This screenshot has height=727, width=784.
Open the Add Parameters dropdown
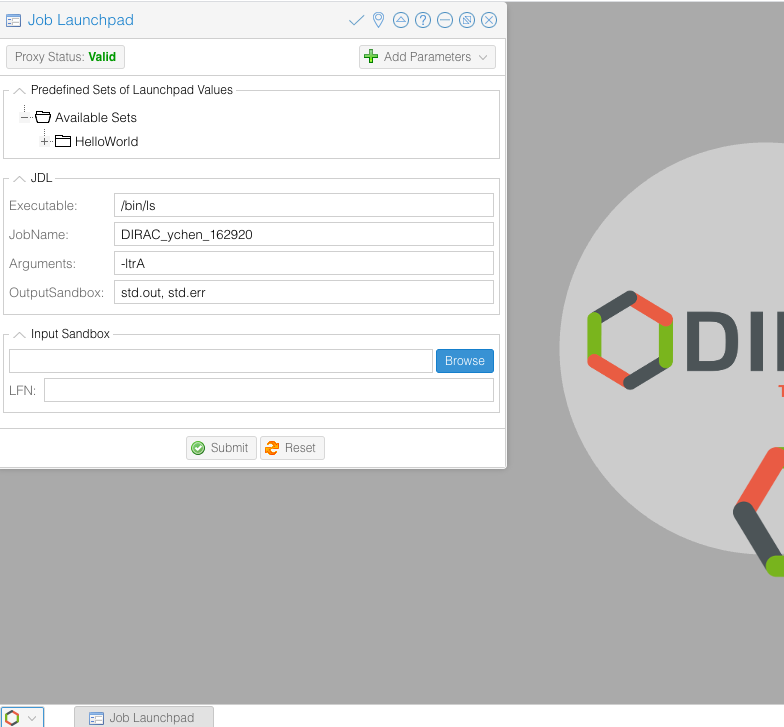pyautogui.click(x=427, y=57)
